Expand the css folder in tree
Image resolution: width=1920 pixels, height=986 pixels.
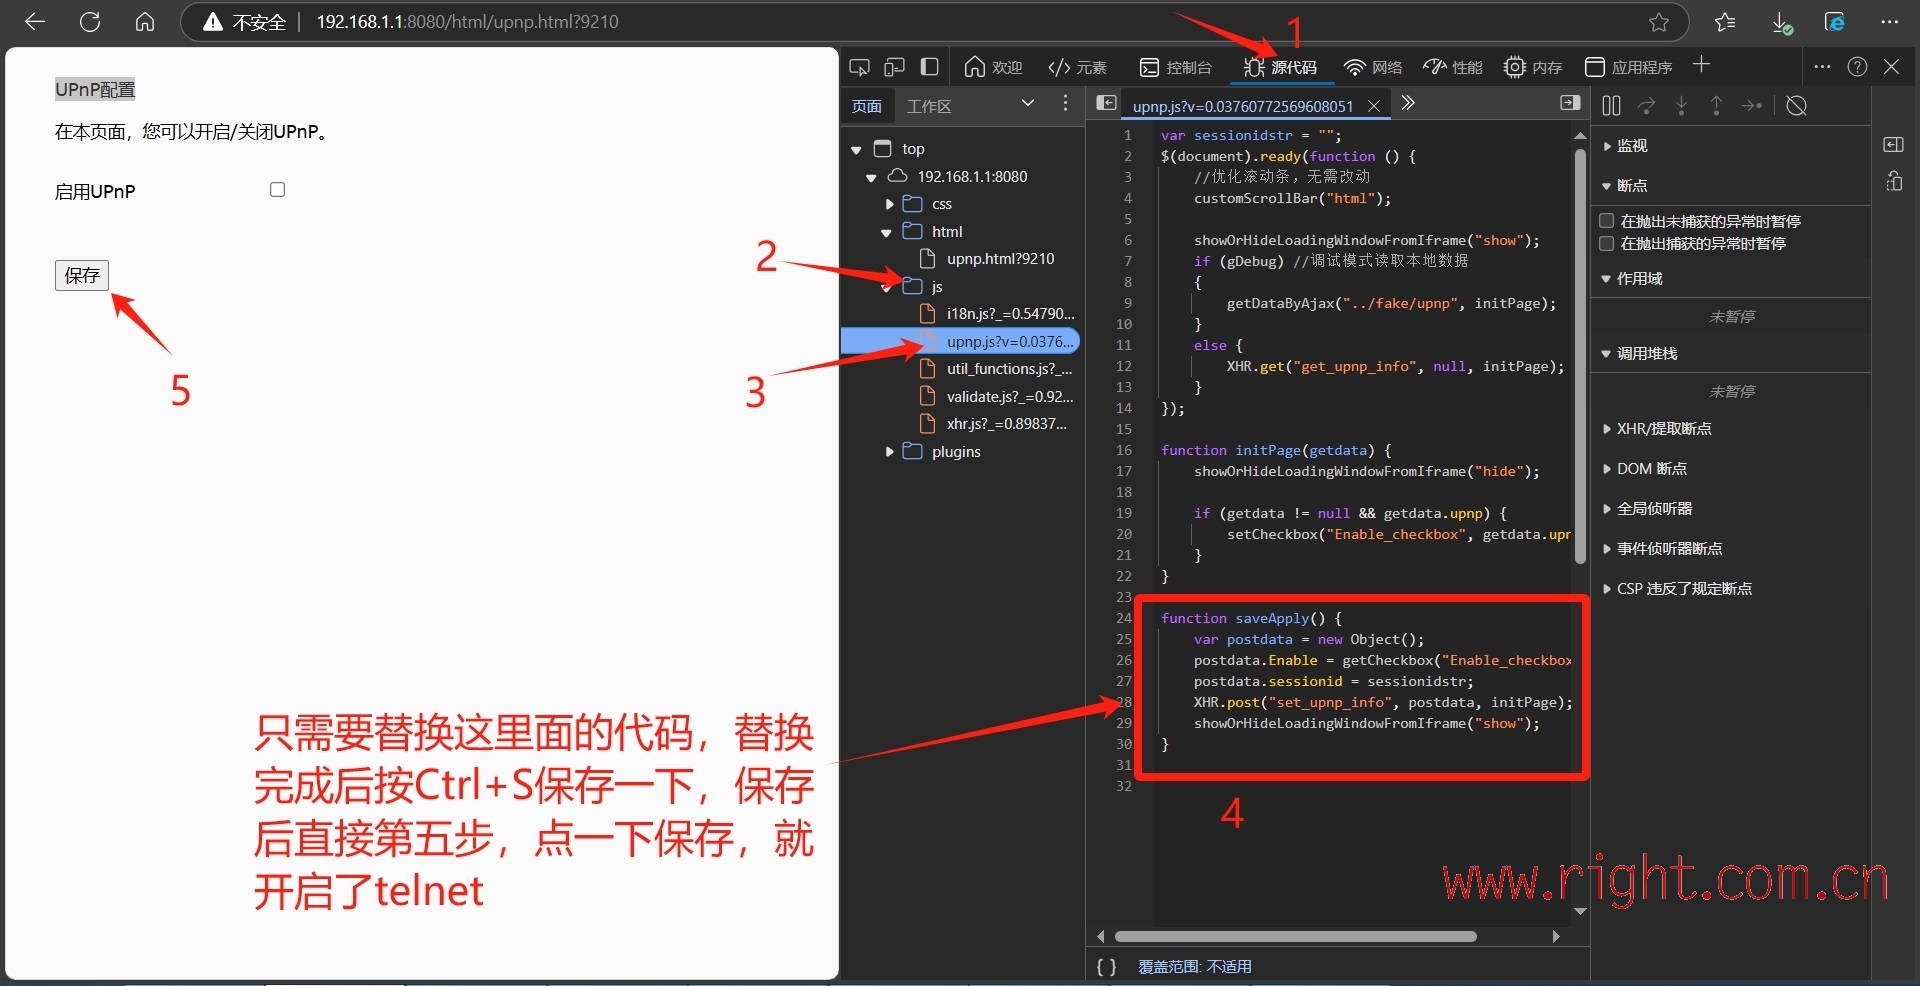point(889,204)
